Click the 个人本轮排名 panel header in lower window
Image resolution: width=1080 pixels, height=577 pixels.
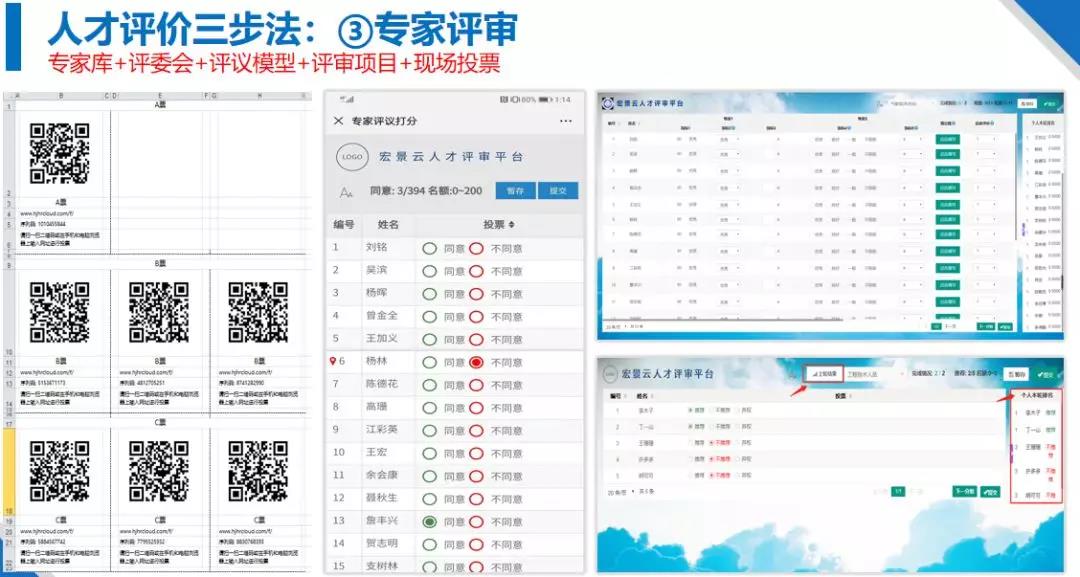(1037, 396)
